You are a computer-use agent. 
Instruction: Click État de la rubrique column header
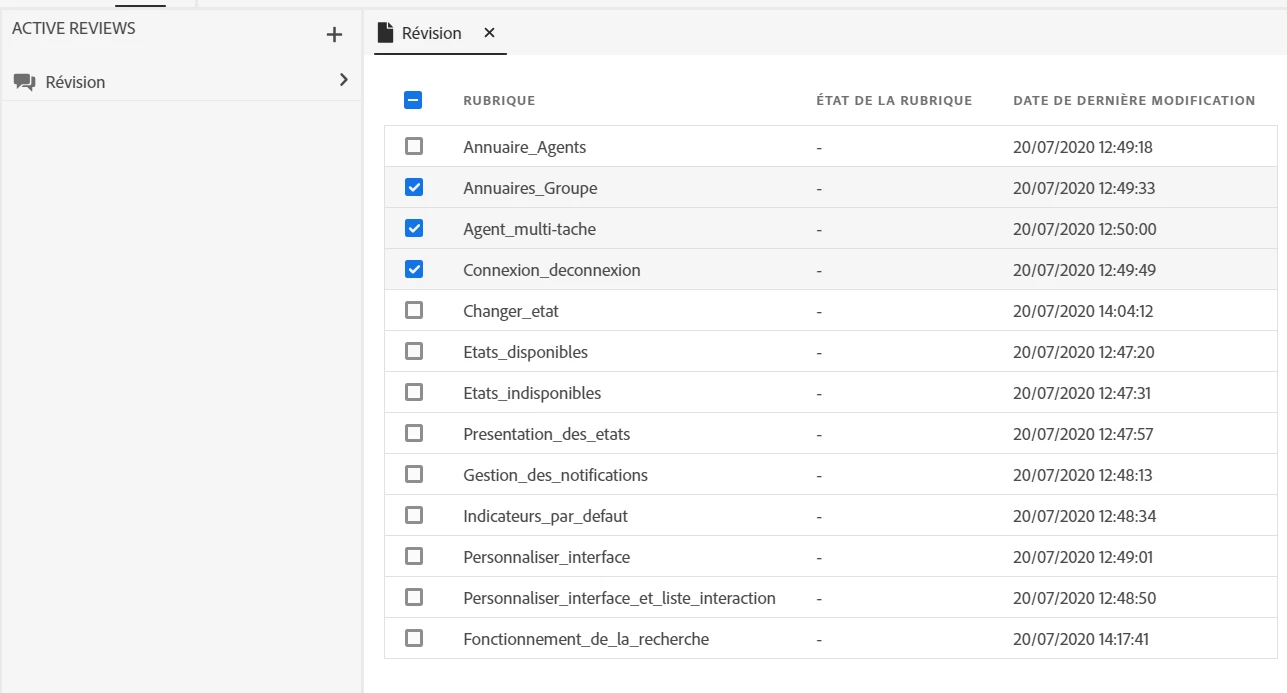coord(894,101)
